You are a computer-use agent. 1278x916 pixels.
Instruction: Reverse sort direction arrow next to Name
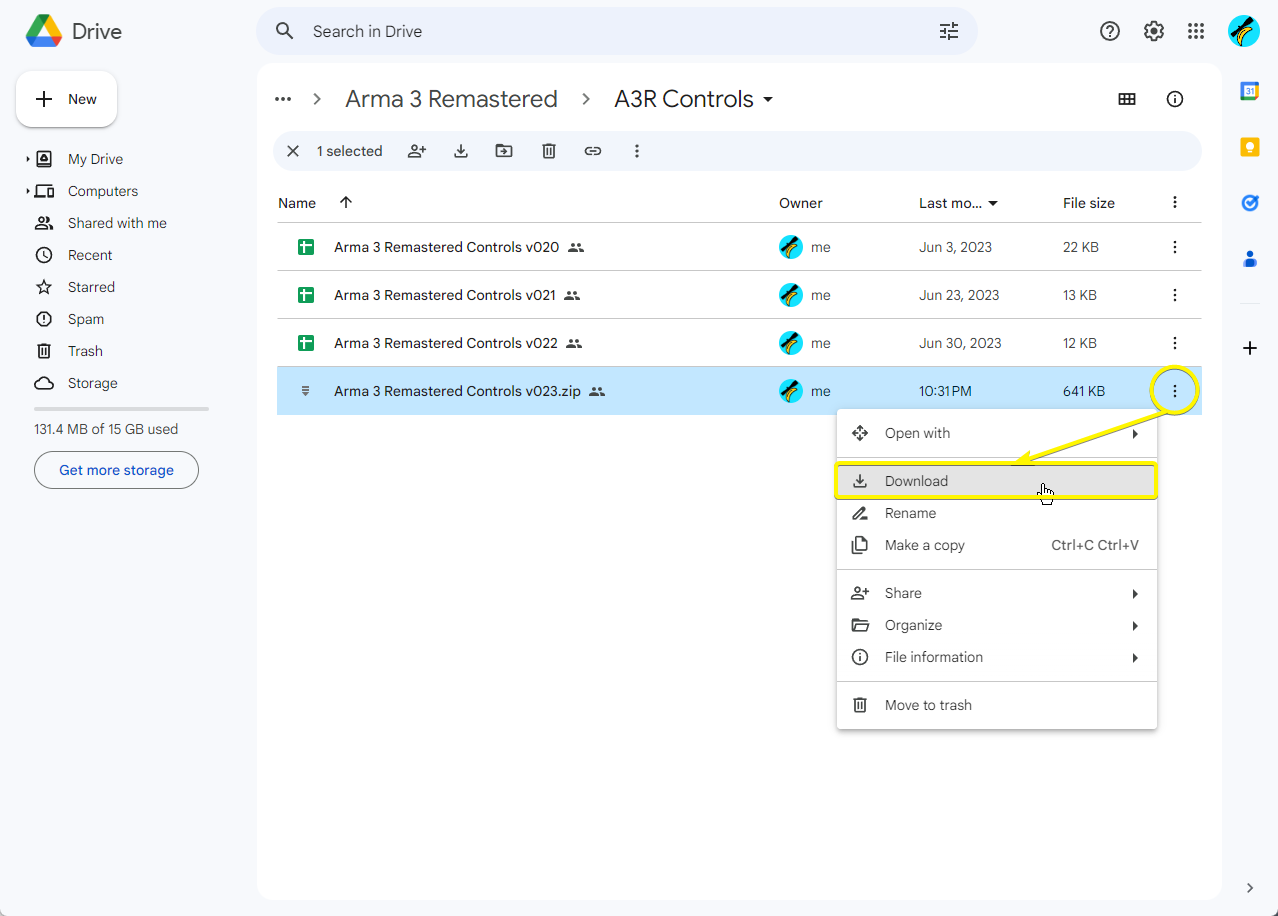[346, 202]
